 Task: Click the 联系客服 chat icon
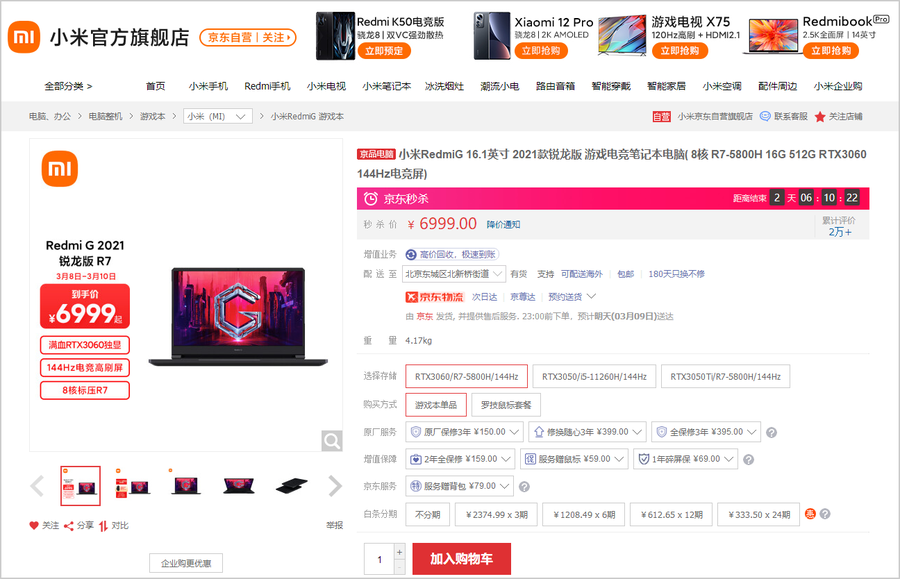click(x=765, y=117)
